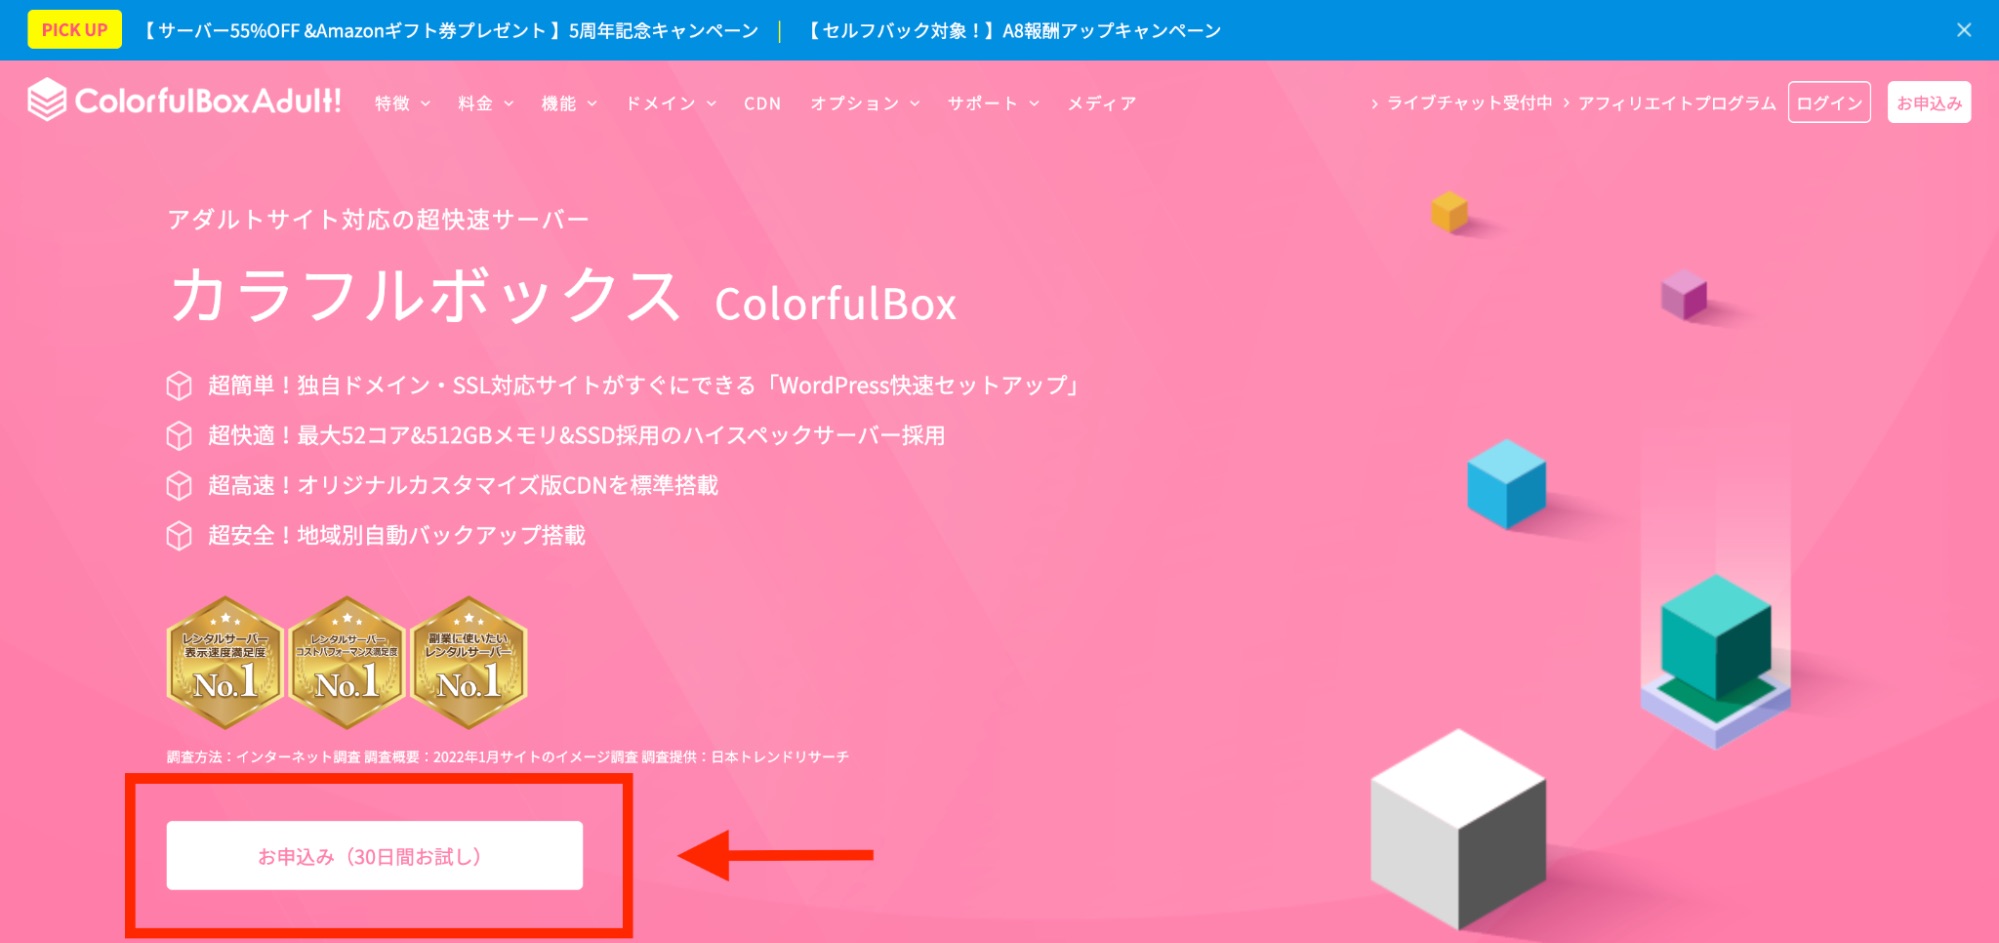
Task: Click cube icon beside CDNを標準搭載 line
Action: pos(179,486)
